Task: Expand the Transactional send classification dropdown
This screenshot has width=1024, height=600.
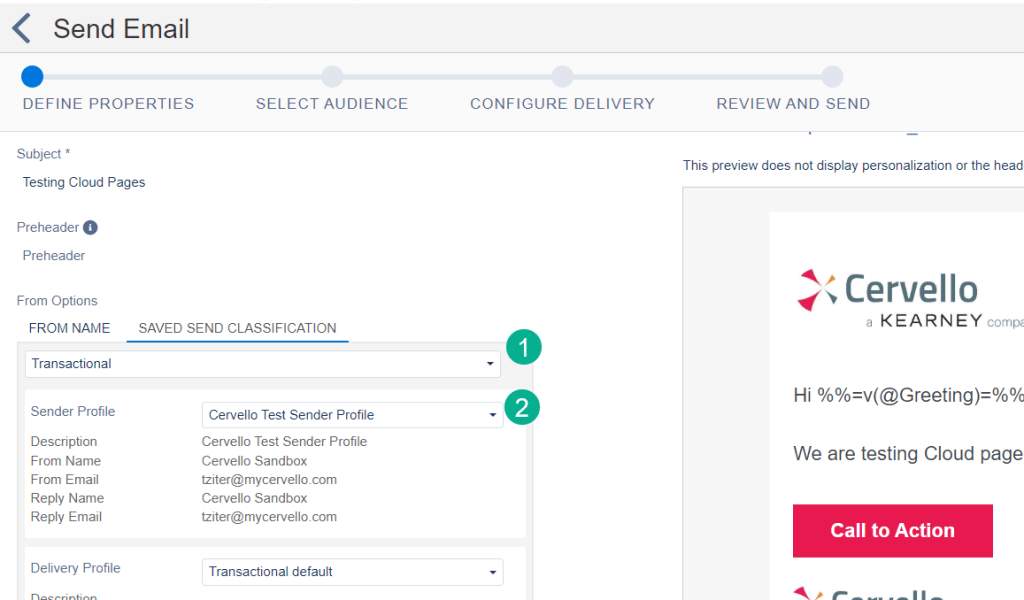Action: click(262, 364)
